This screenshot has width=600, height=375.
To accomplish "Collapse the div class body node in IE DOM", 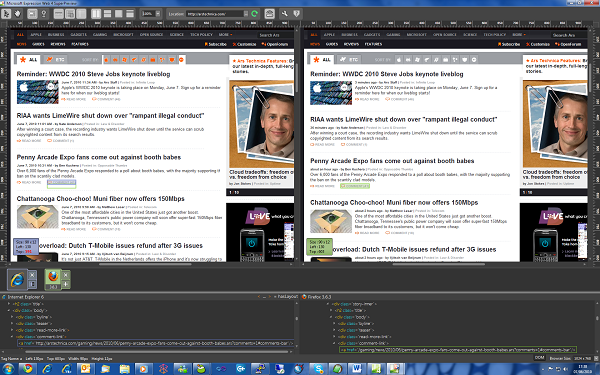I will point(9,310).
